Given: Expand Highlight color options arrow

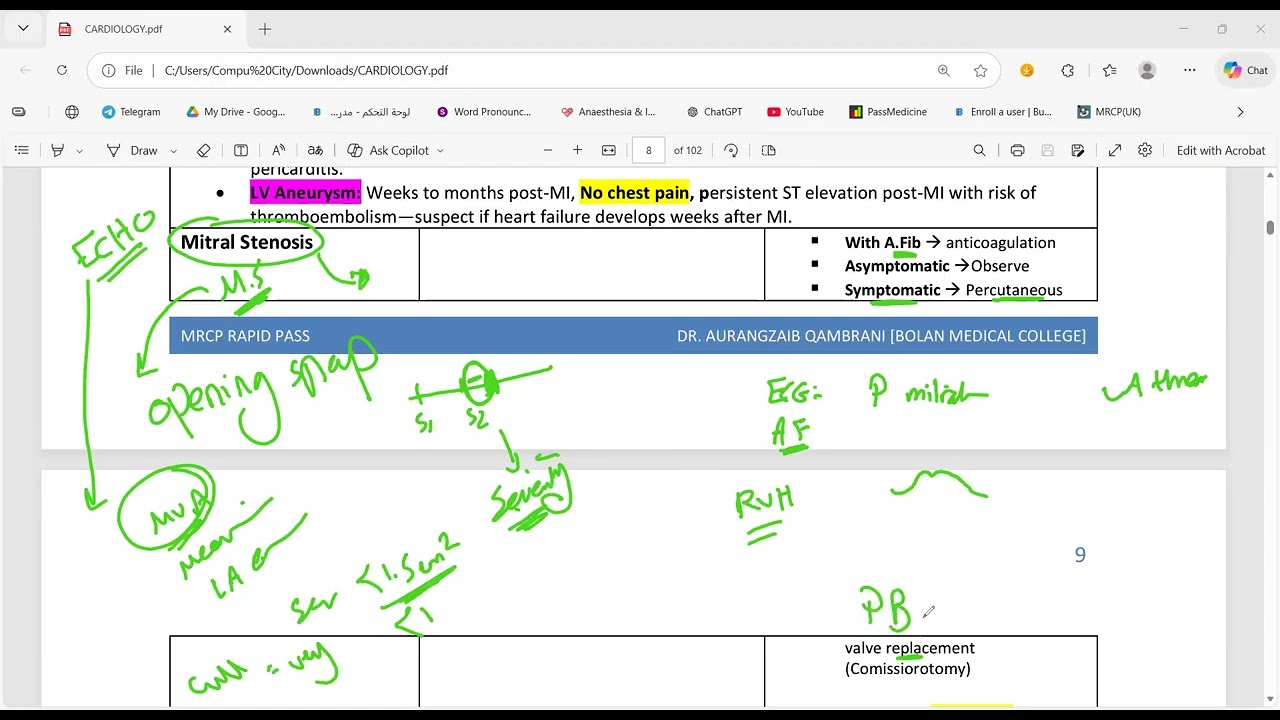Looking at the screenshot, I should point(80,151).
